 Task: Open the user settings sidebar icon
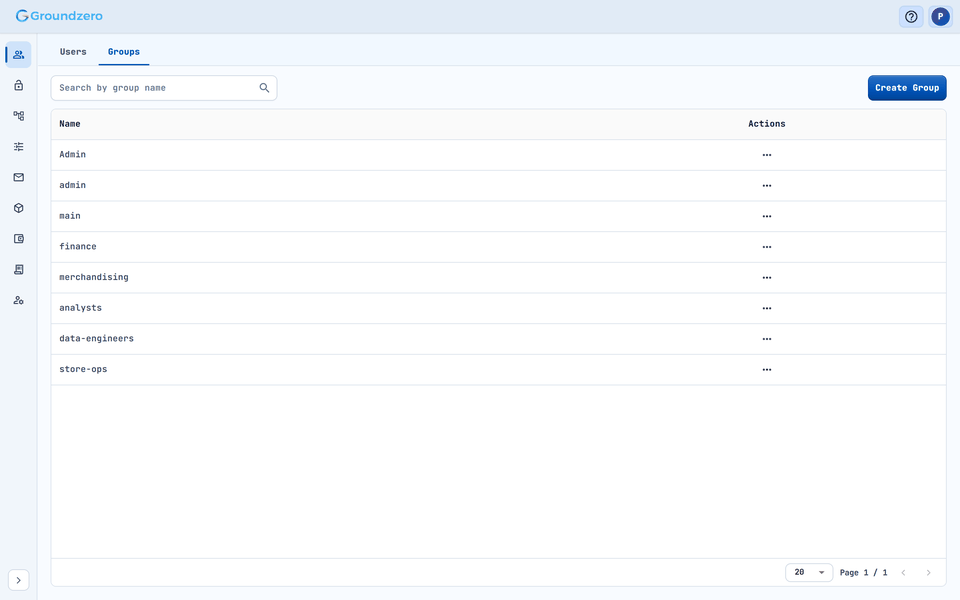click(x=18, y=300)
